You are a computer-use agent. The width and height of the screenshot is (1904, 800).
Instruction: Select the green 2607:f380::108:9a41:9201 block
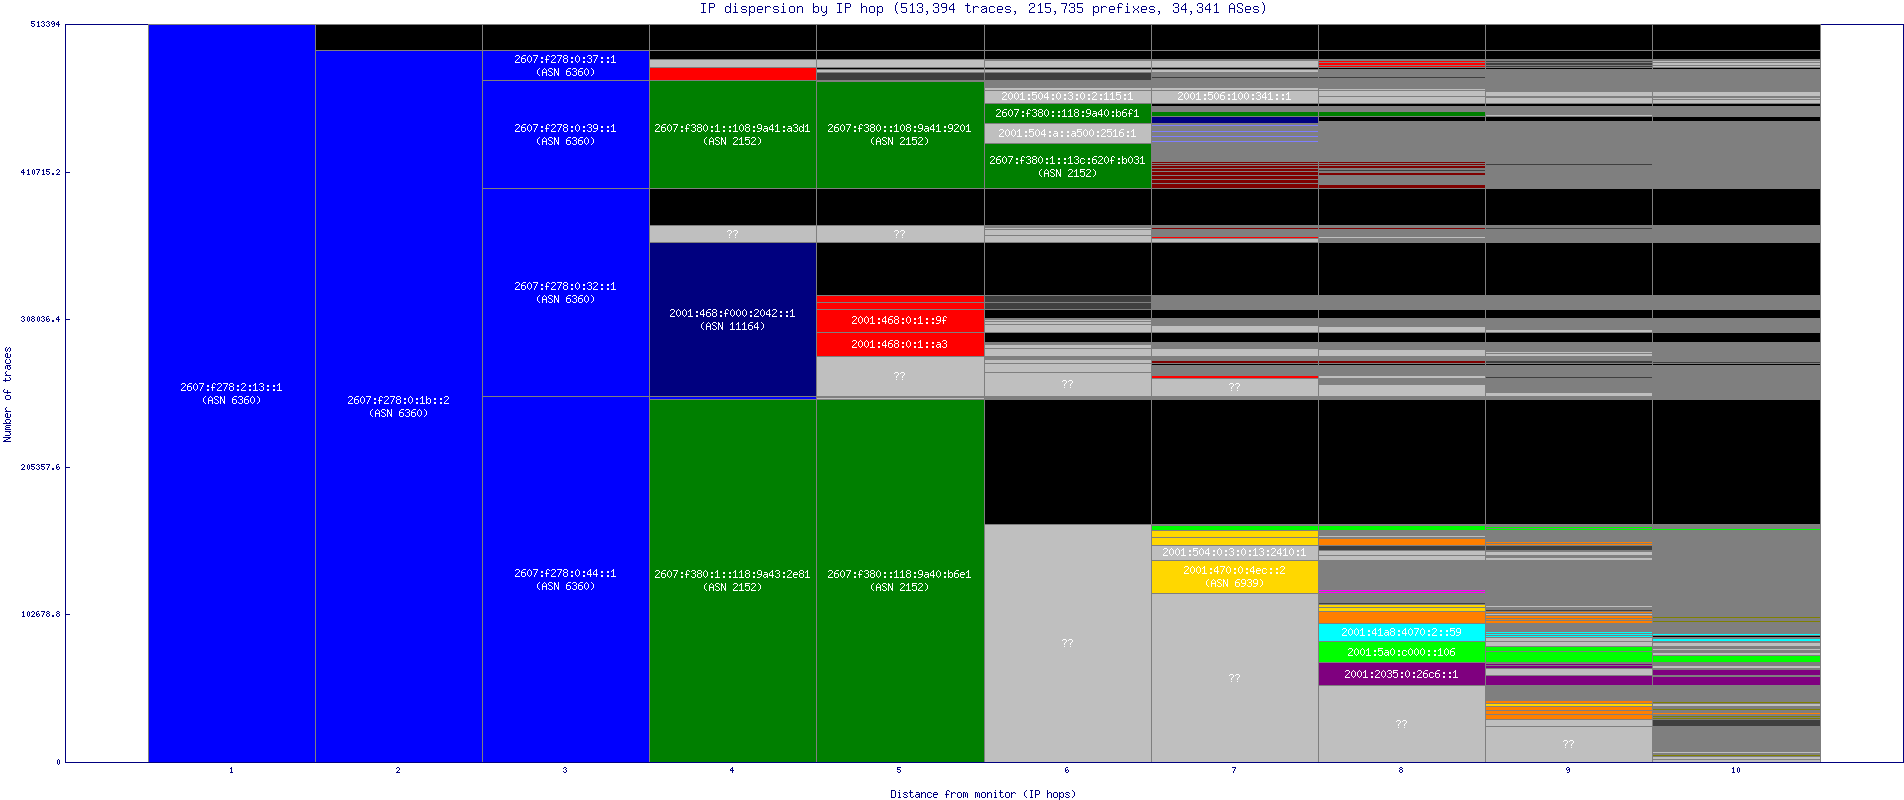coord(900,134)
